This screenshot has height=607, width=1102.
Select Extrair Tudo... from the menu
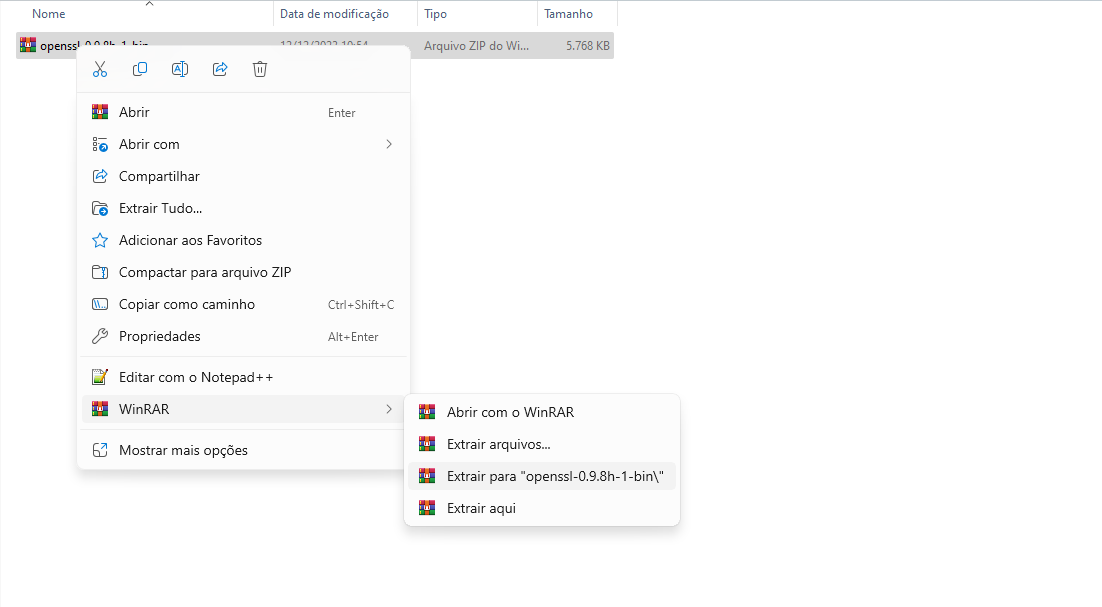[x=160, y=209]
